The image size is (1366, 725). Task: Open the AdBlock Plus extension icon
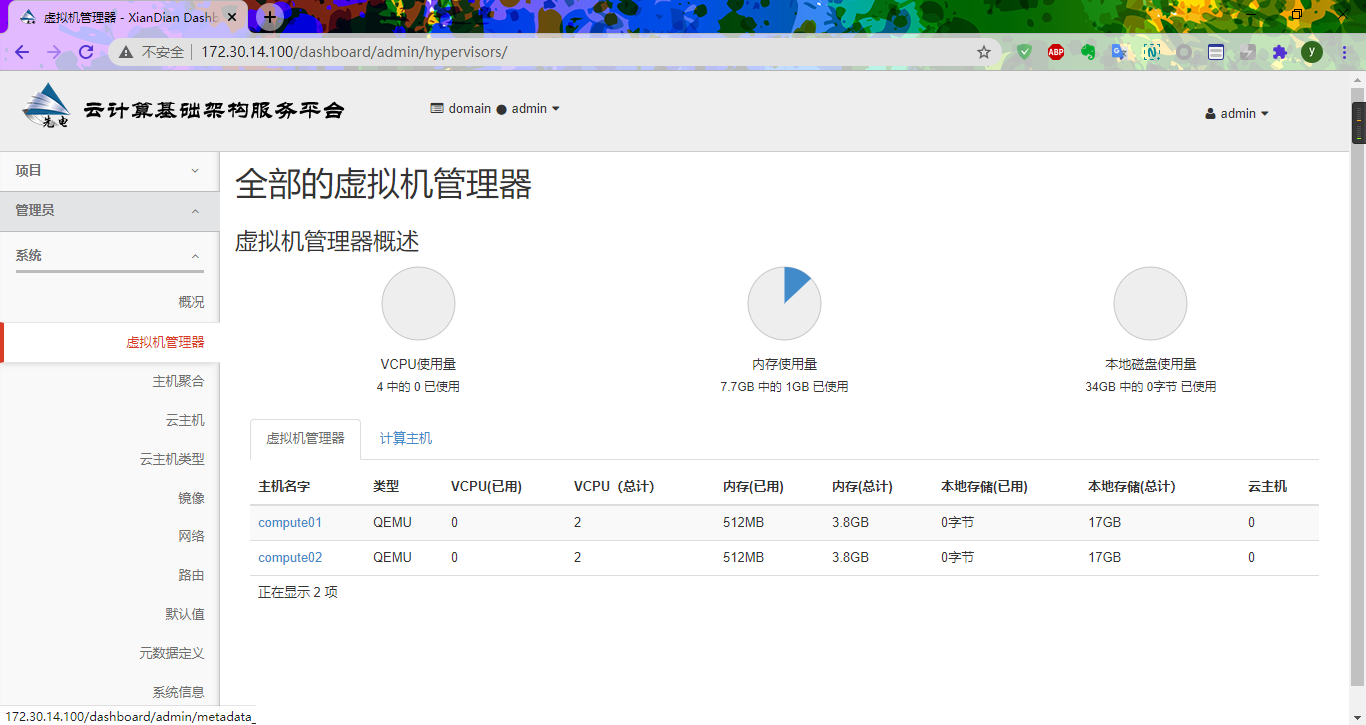1055,51
